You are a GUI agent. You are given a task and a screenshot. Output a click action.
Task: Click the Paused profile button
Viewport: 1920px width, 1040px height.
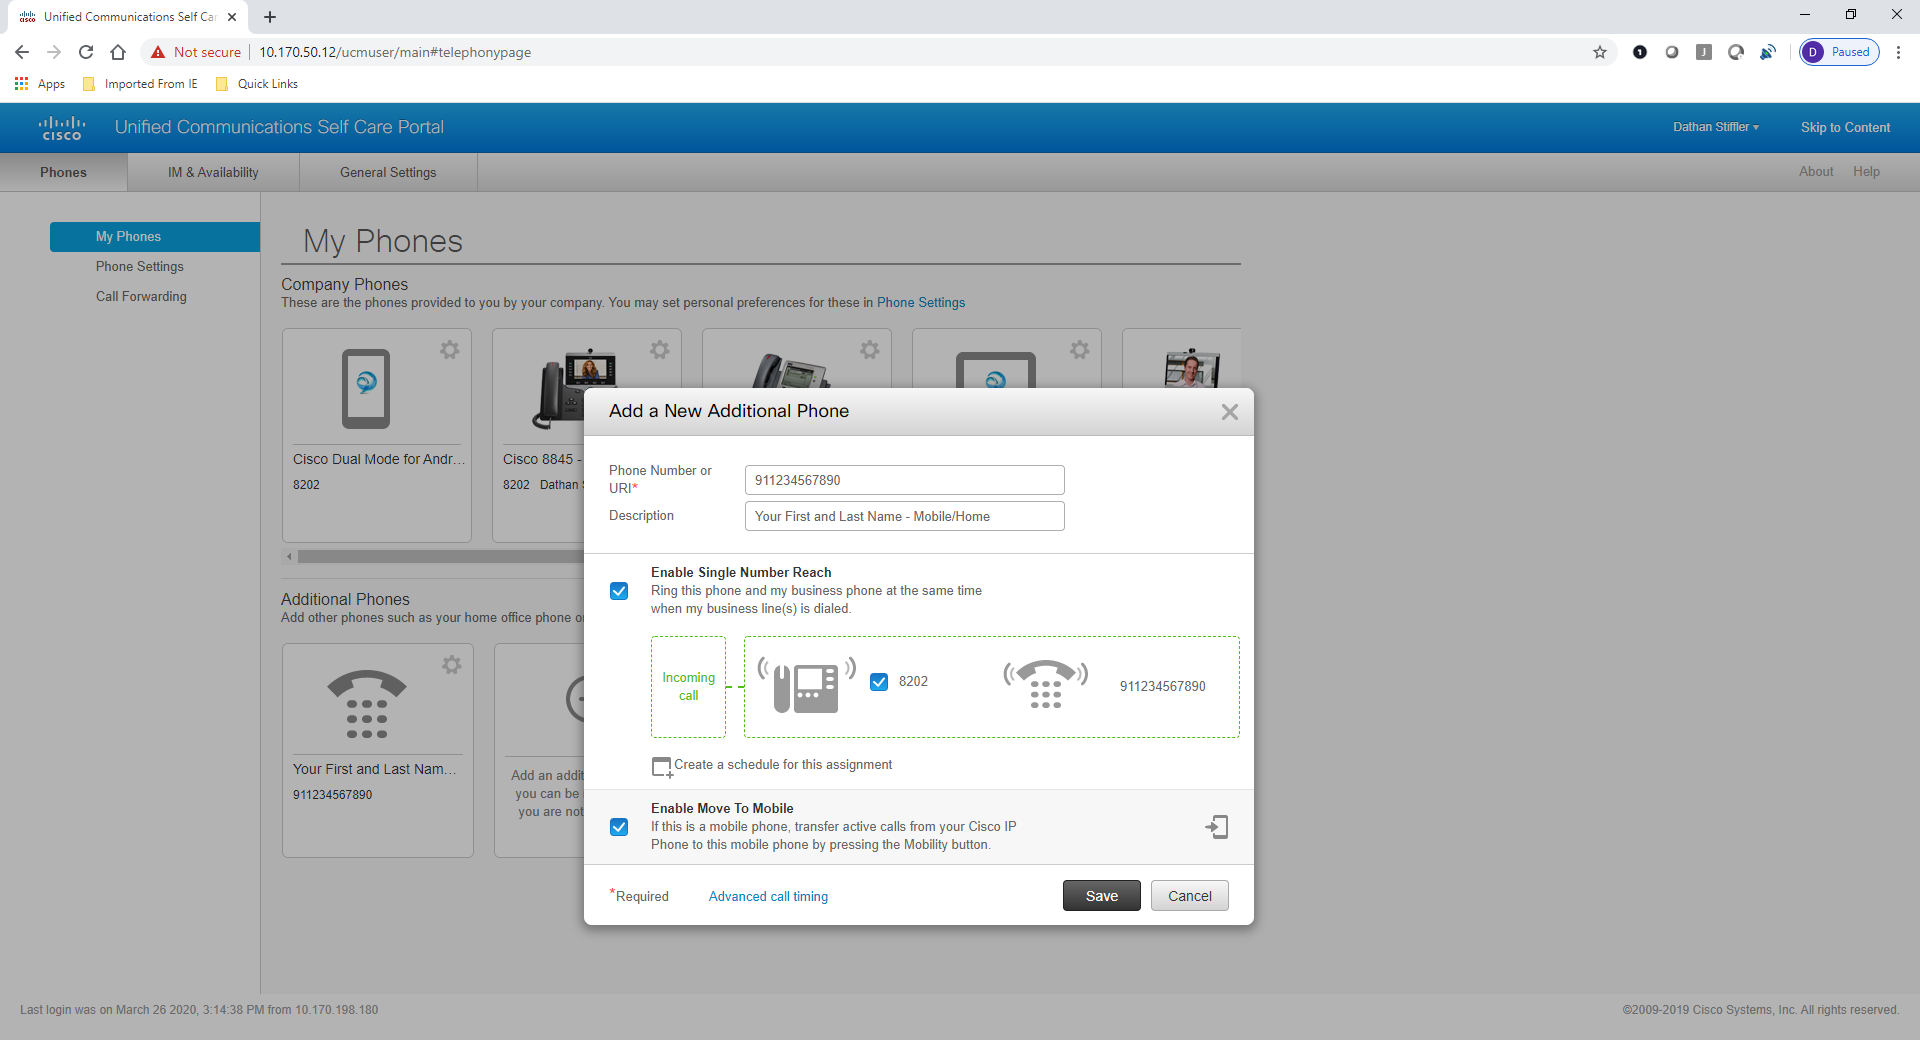1840,52
